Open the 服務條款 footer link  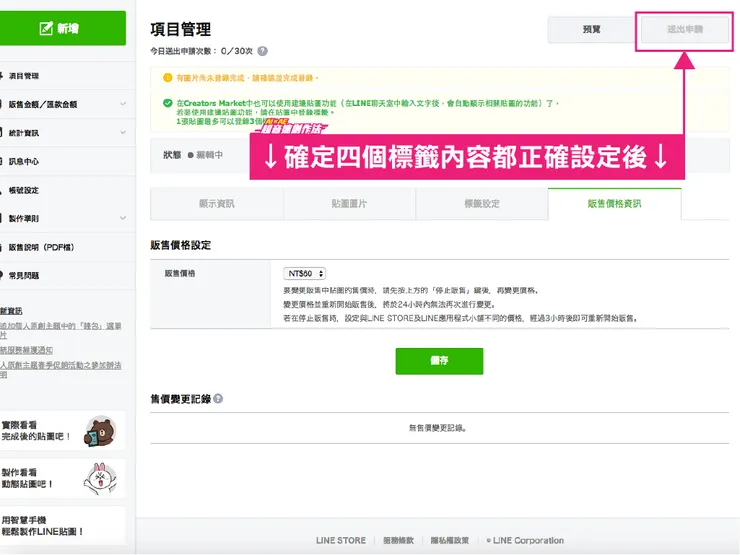point(398,540)
